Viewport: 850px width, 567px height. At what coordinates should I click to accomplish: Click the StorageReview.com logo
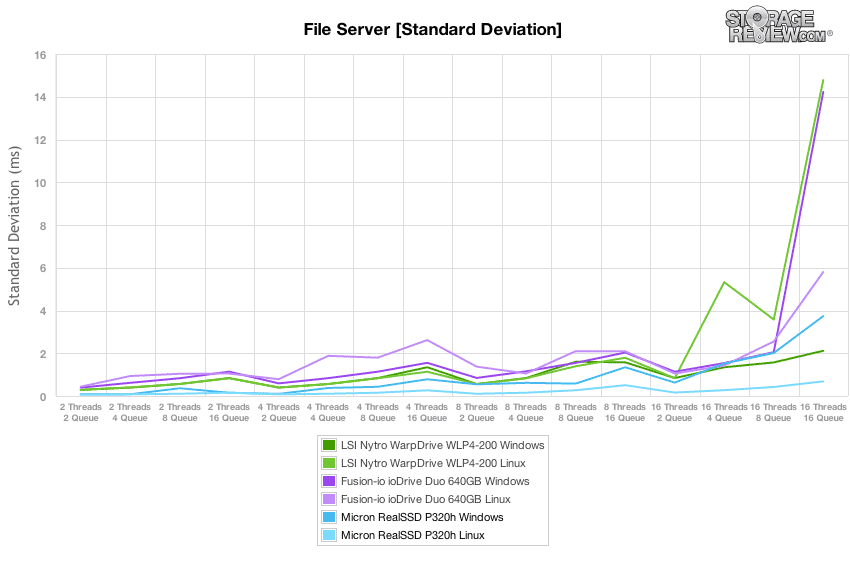tap(778, 25)
